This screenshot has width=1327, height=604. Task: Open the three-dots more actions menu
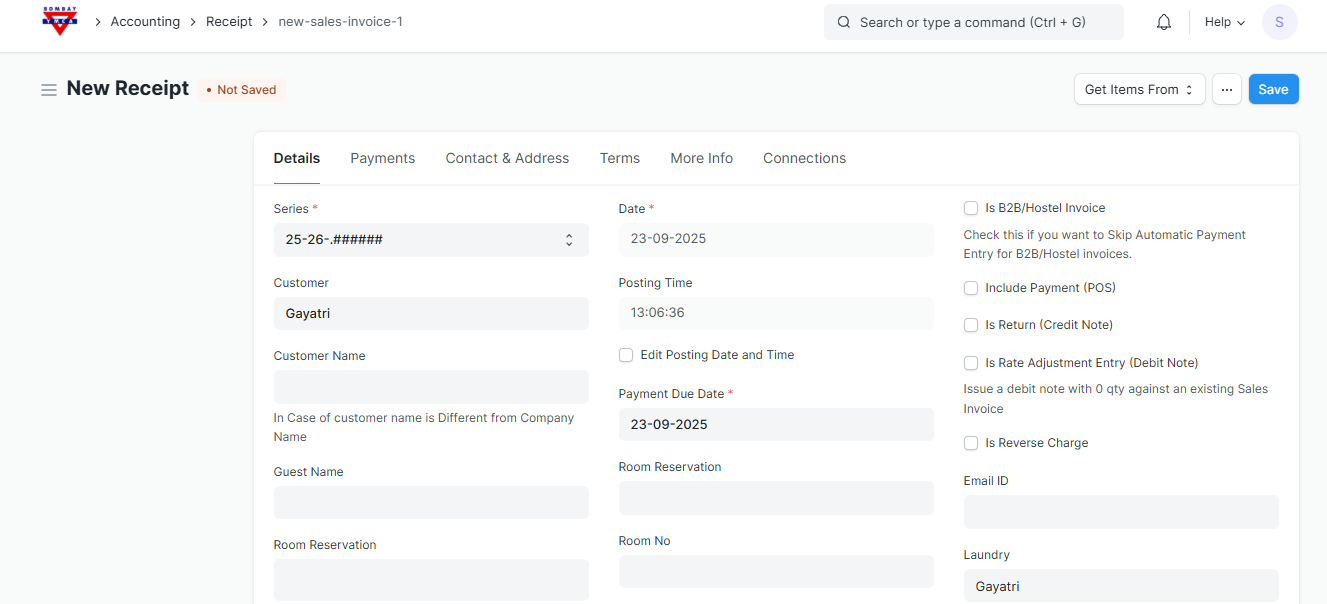point(1226,89)
